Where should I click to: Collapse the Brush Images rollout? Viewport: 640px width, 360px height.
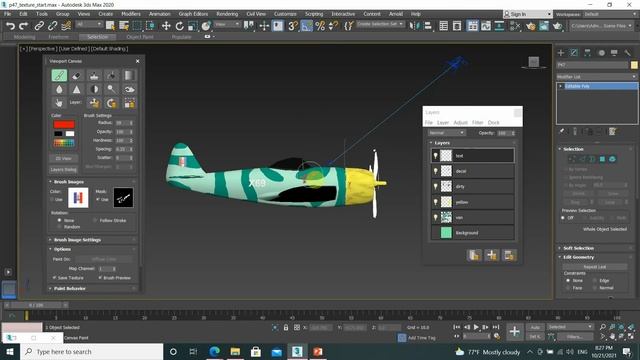pos(69,182)
